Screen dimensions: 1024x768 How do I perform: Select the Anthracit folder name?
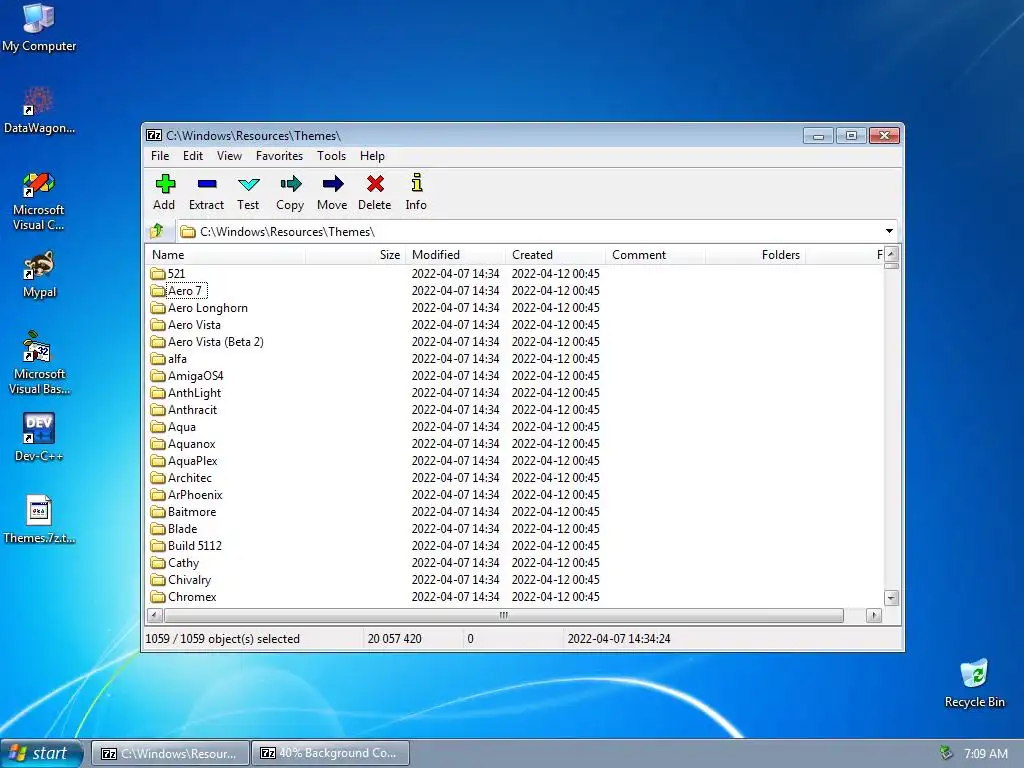point(192,409)
